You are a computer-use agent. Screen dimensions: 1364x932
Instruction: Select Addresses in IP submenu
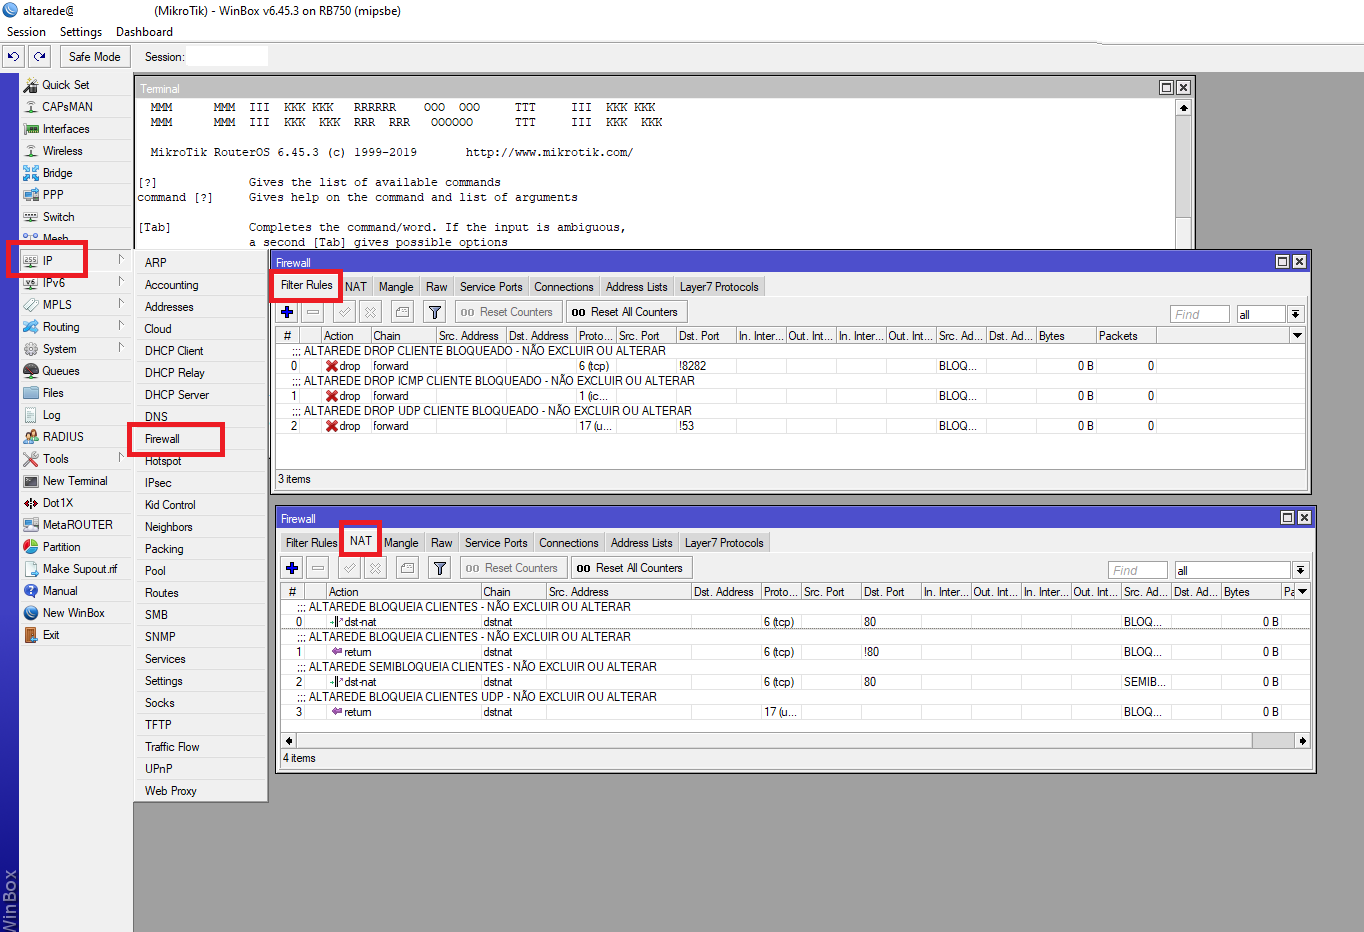[x=169, y=307]
